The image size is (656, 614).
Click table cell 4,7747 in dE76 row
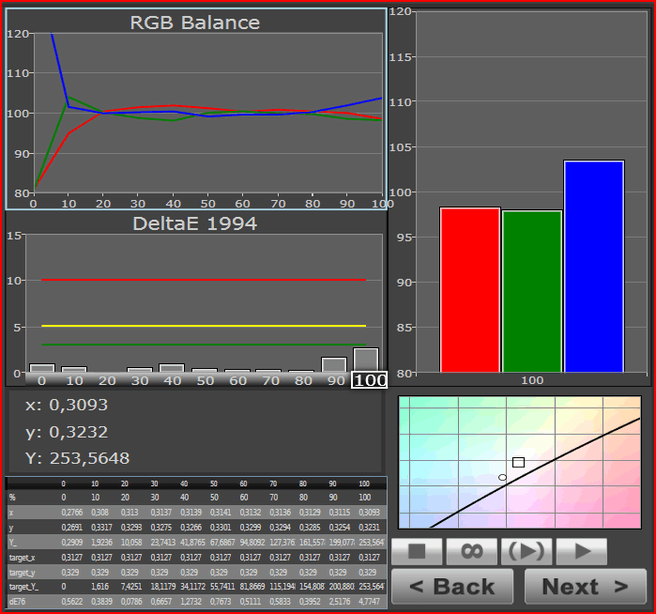(x=369, y=601)
